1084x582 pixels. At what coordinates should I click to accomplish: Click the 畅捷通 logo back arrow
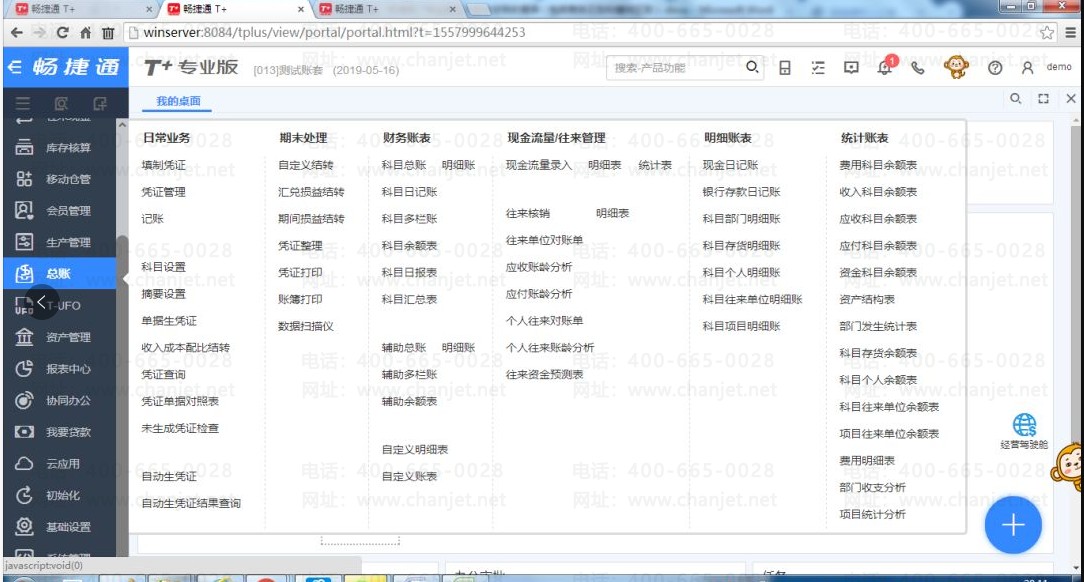pos(15,67)
